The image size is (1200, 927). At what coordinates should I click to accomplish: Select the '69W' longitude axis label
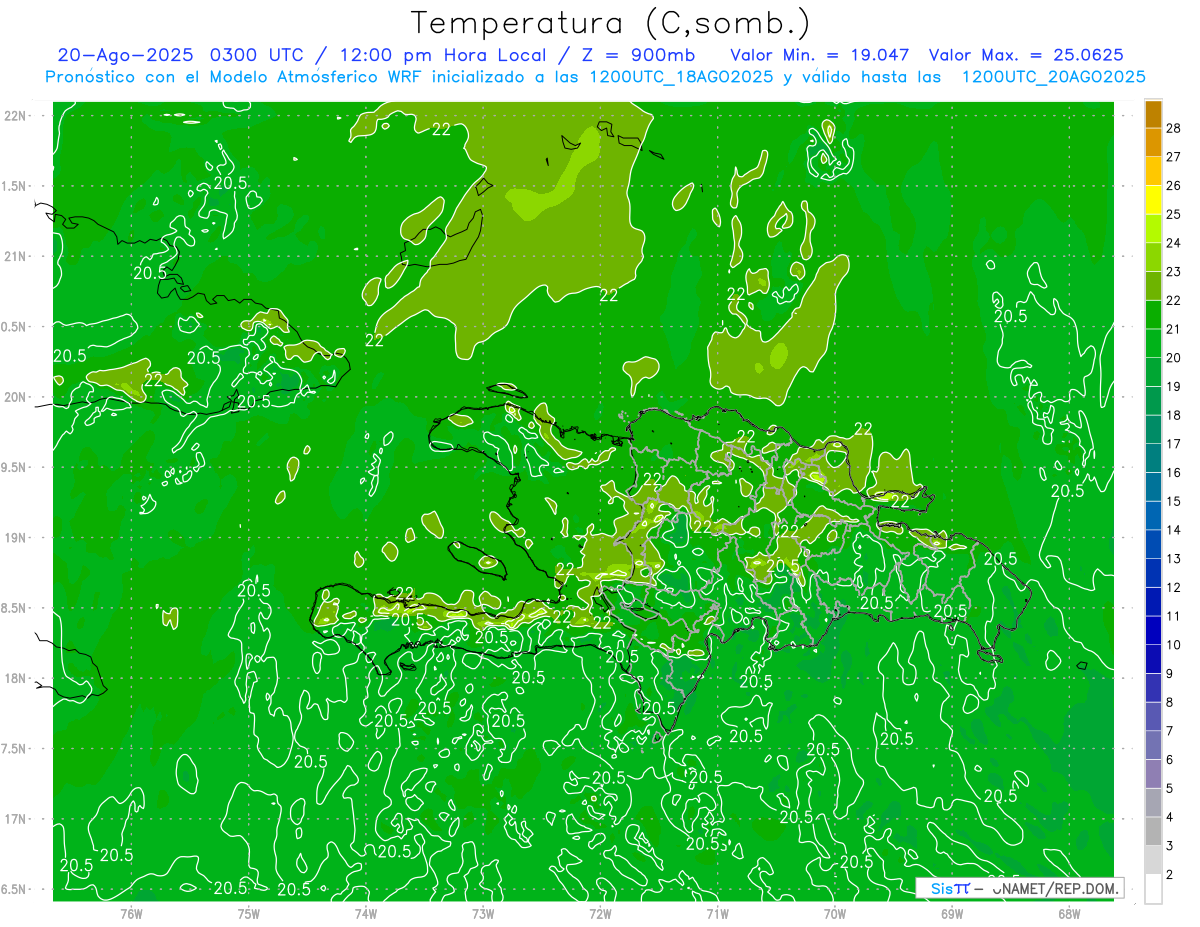[x=952, y=913]
